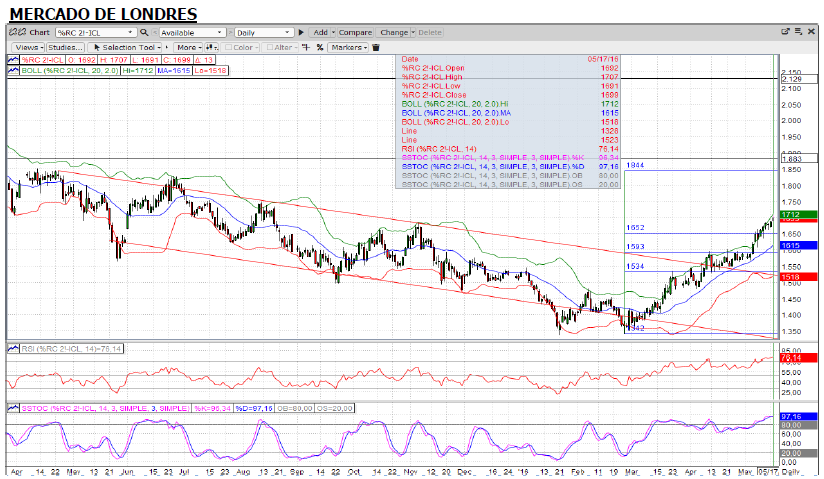Click the trash can delete icon
Screen dimensions: 824x479
tap(376, 47)
